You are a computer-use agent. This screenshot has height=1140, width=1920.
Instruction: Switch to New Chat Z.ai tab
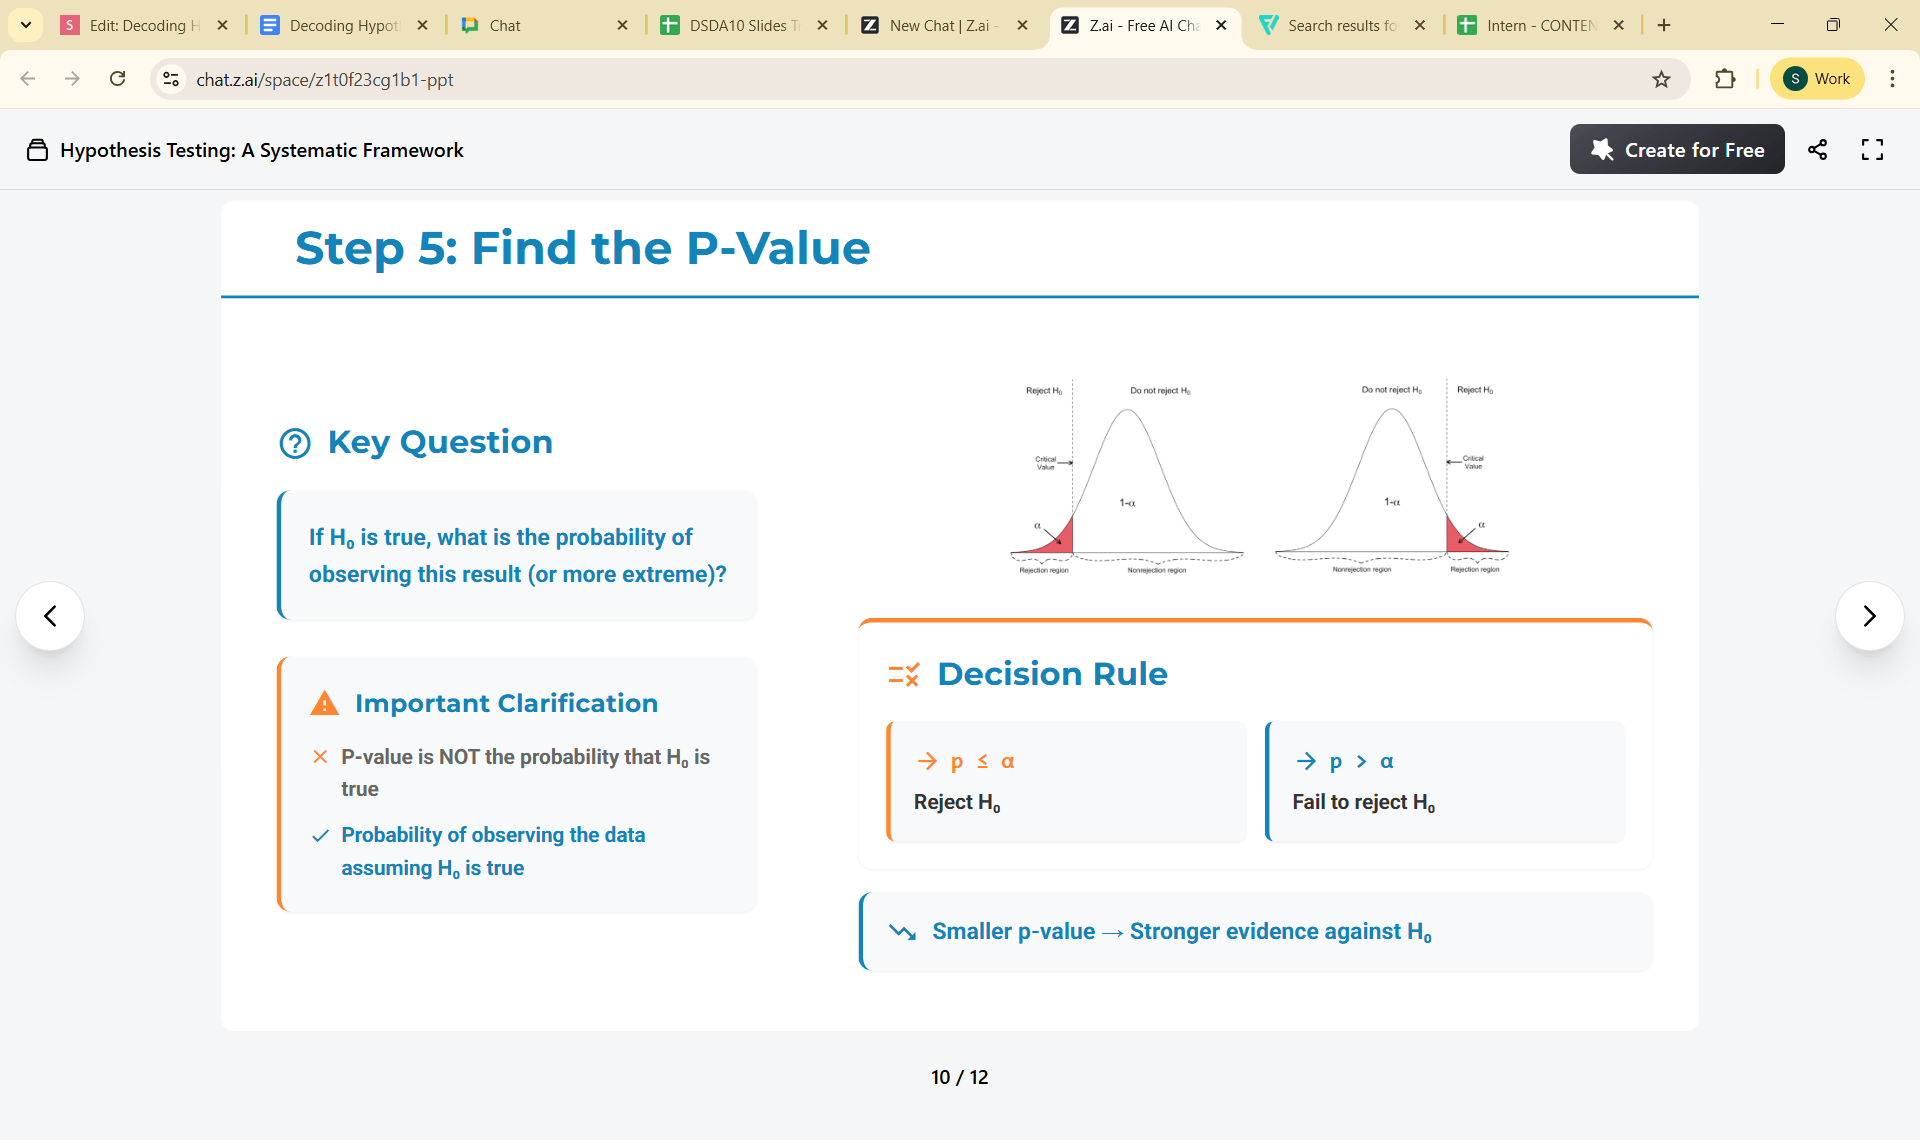[x=942, y=25]
